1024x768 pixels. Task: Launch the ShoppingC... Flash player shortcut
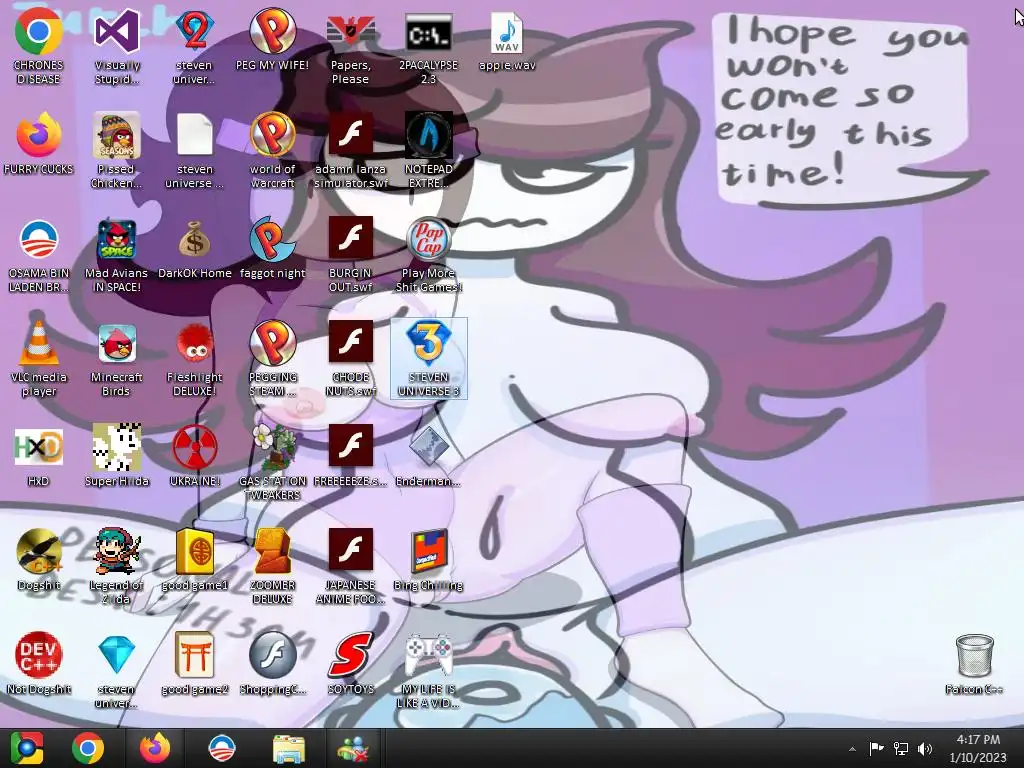[272, 664]
